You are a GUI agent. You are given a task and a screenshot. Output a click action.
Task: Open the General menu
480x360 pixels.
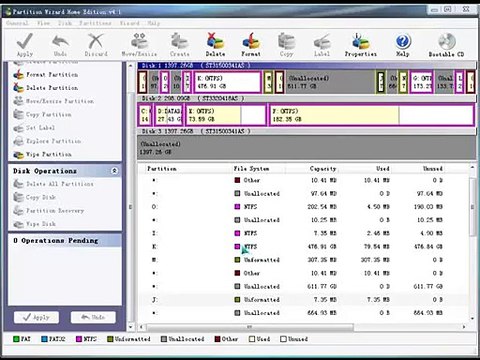point(17,23)
